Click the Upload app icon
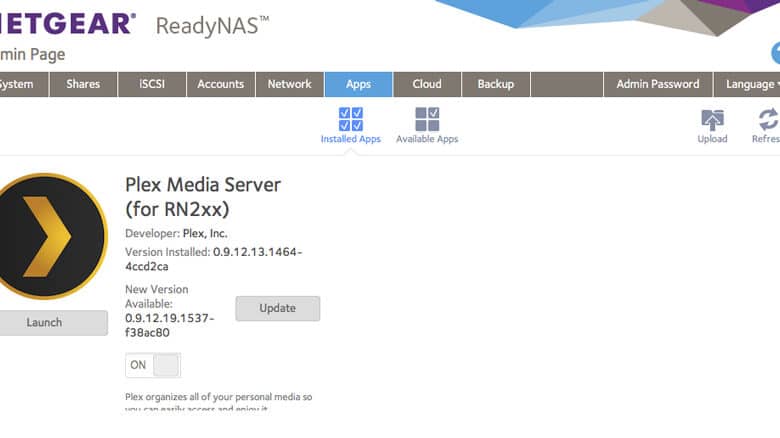This screenshot has width=780, height=438. [712, 126]
